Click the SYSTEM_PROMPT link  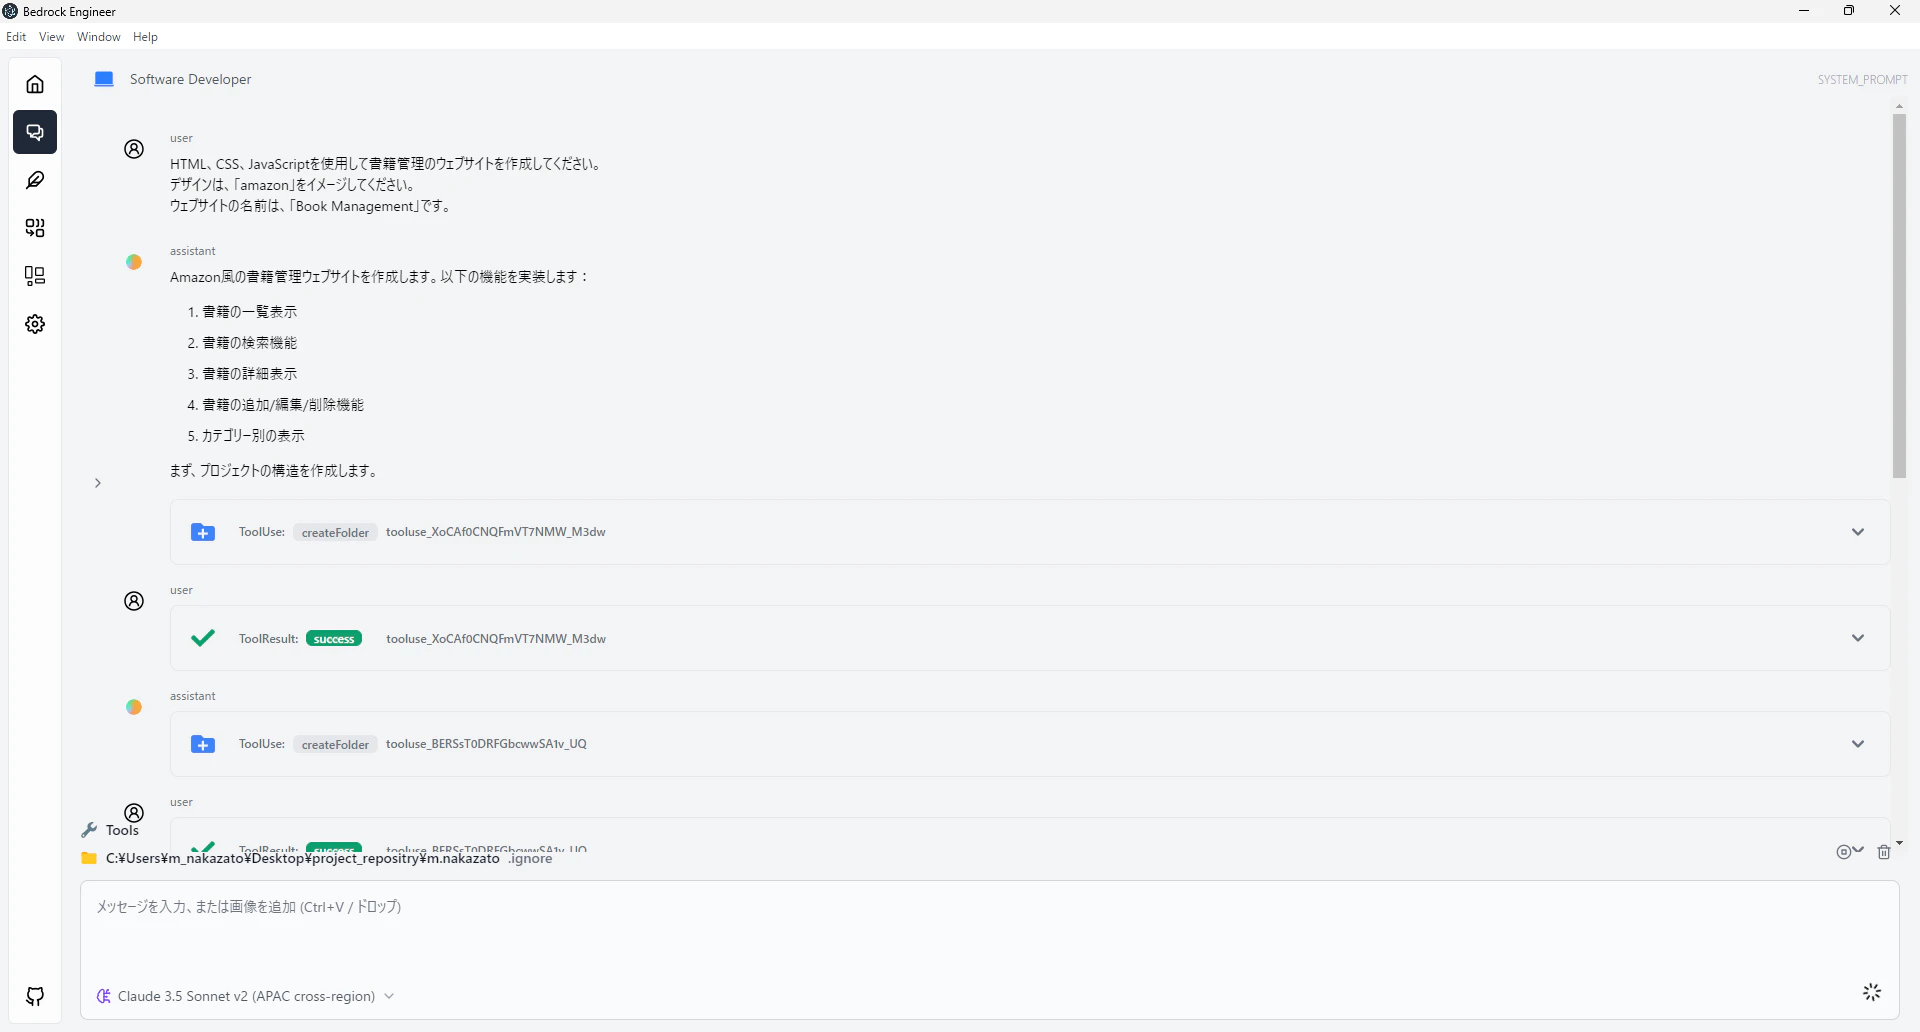click(1862, 80)
